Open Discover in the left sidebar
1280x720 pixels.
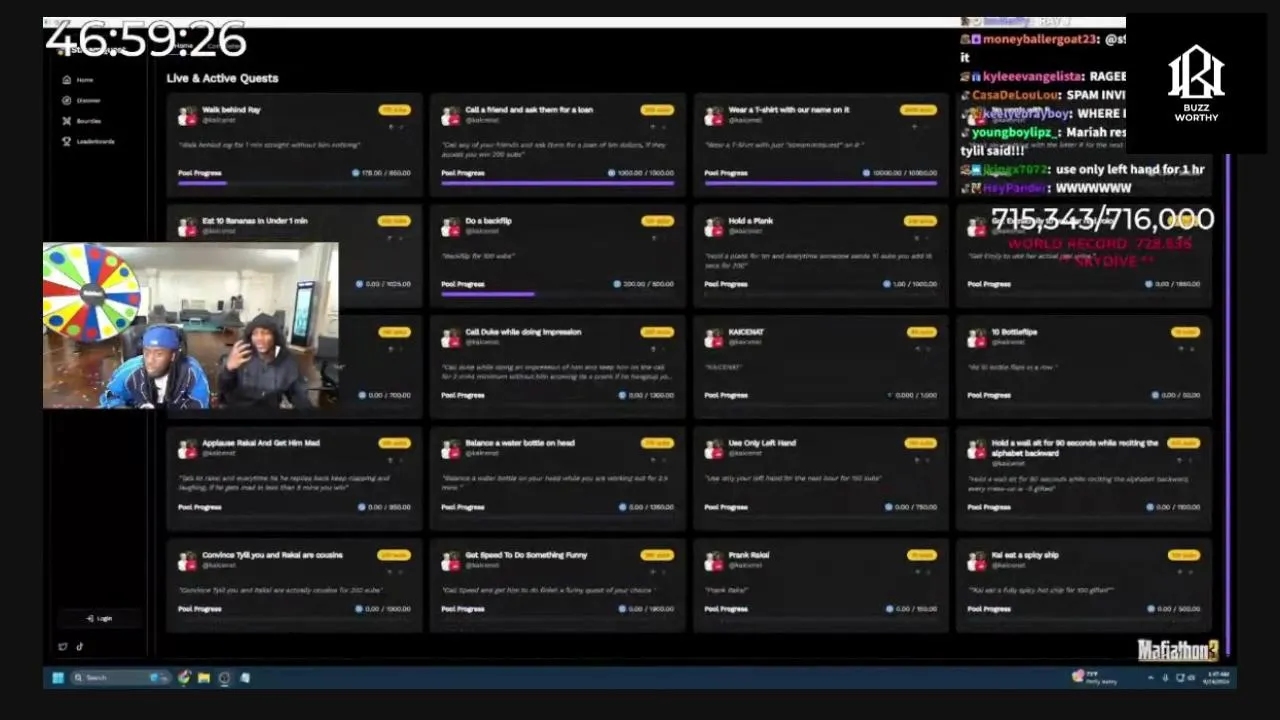tap(87, 100)
